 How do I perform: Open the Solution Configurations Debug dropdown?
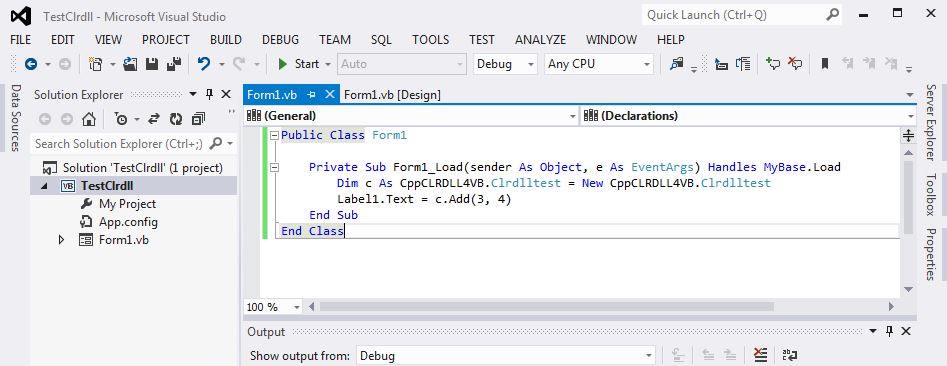(531, 64)
